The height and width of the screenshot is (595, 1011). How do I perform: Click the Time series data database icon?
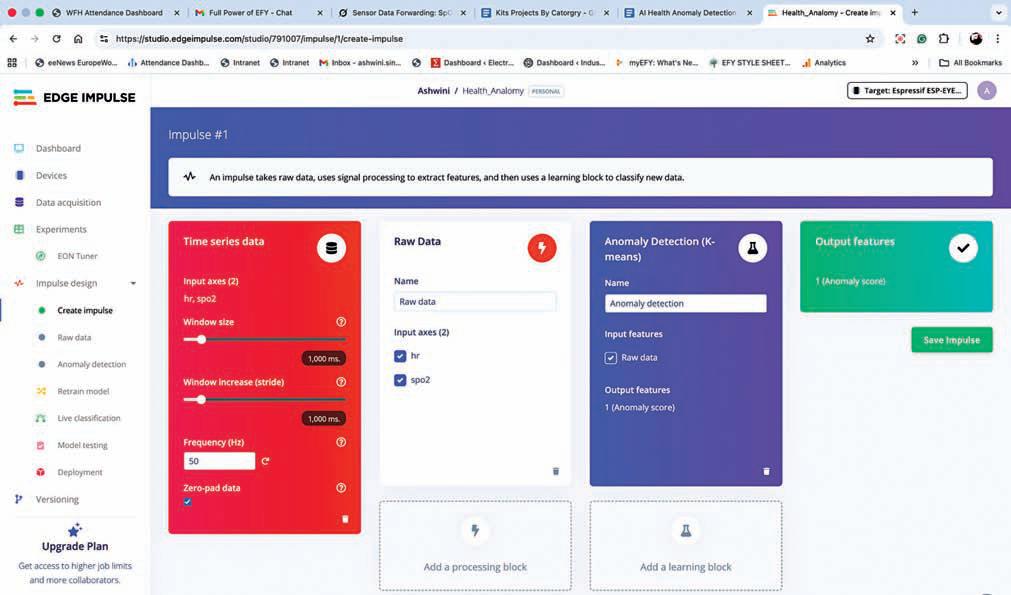pyautogui.click(x=331, y=248)
